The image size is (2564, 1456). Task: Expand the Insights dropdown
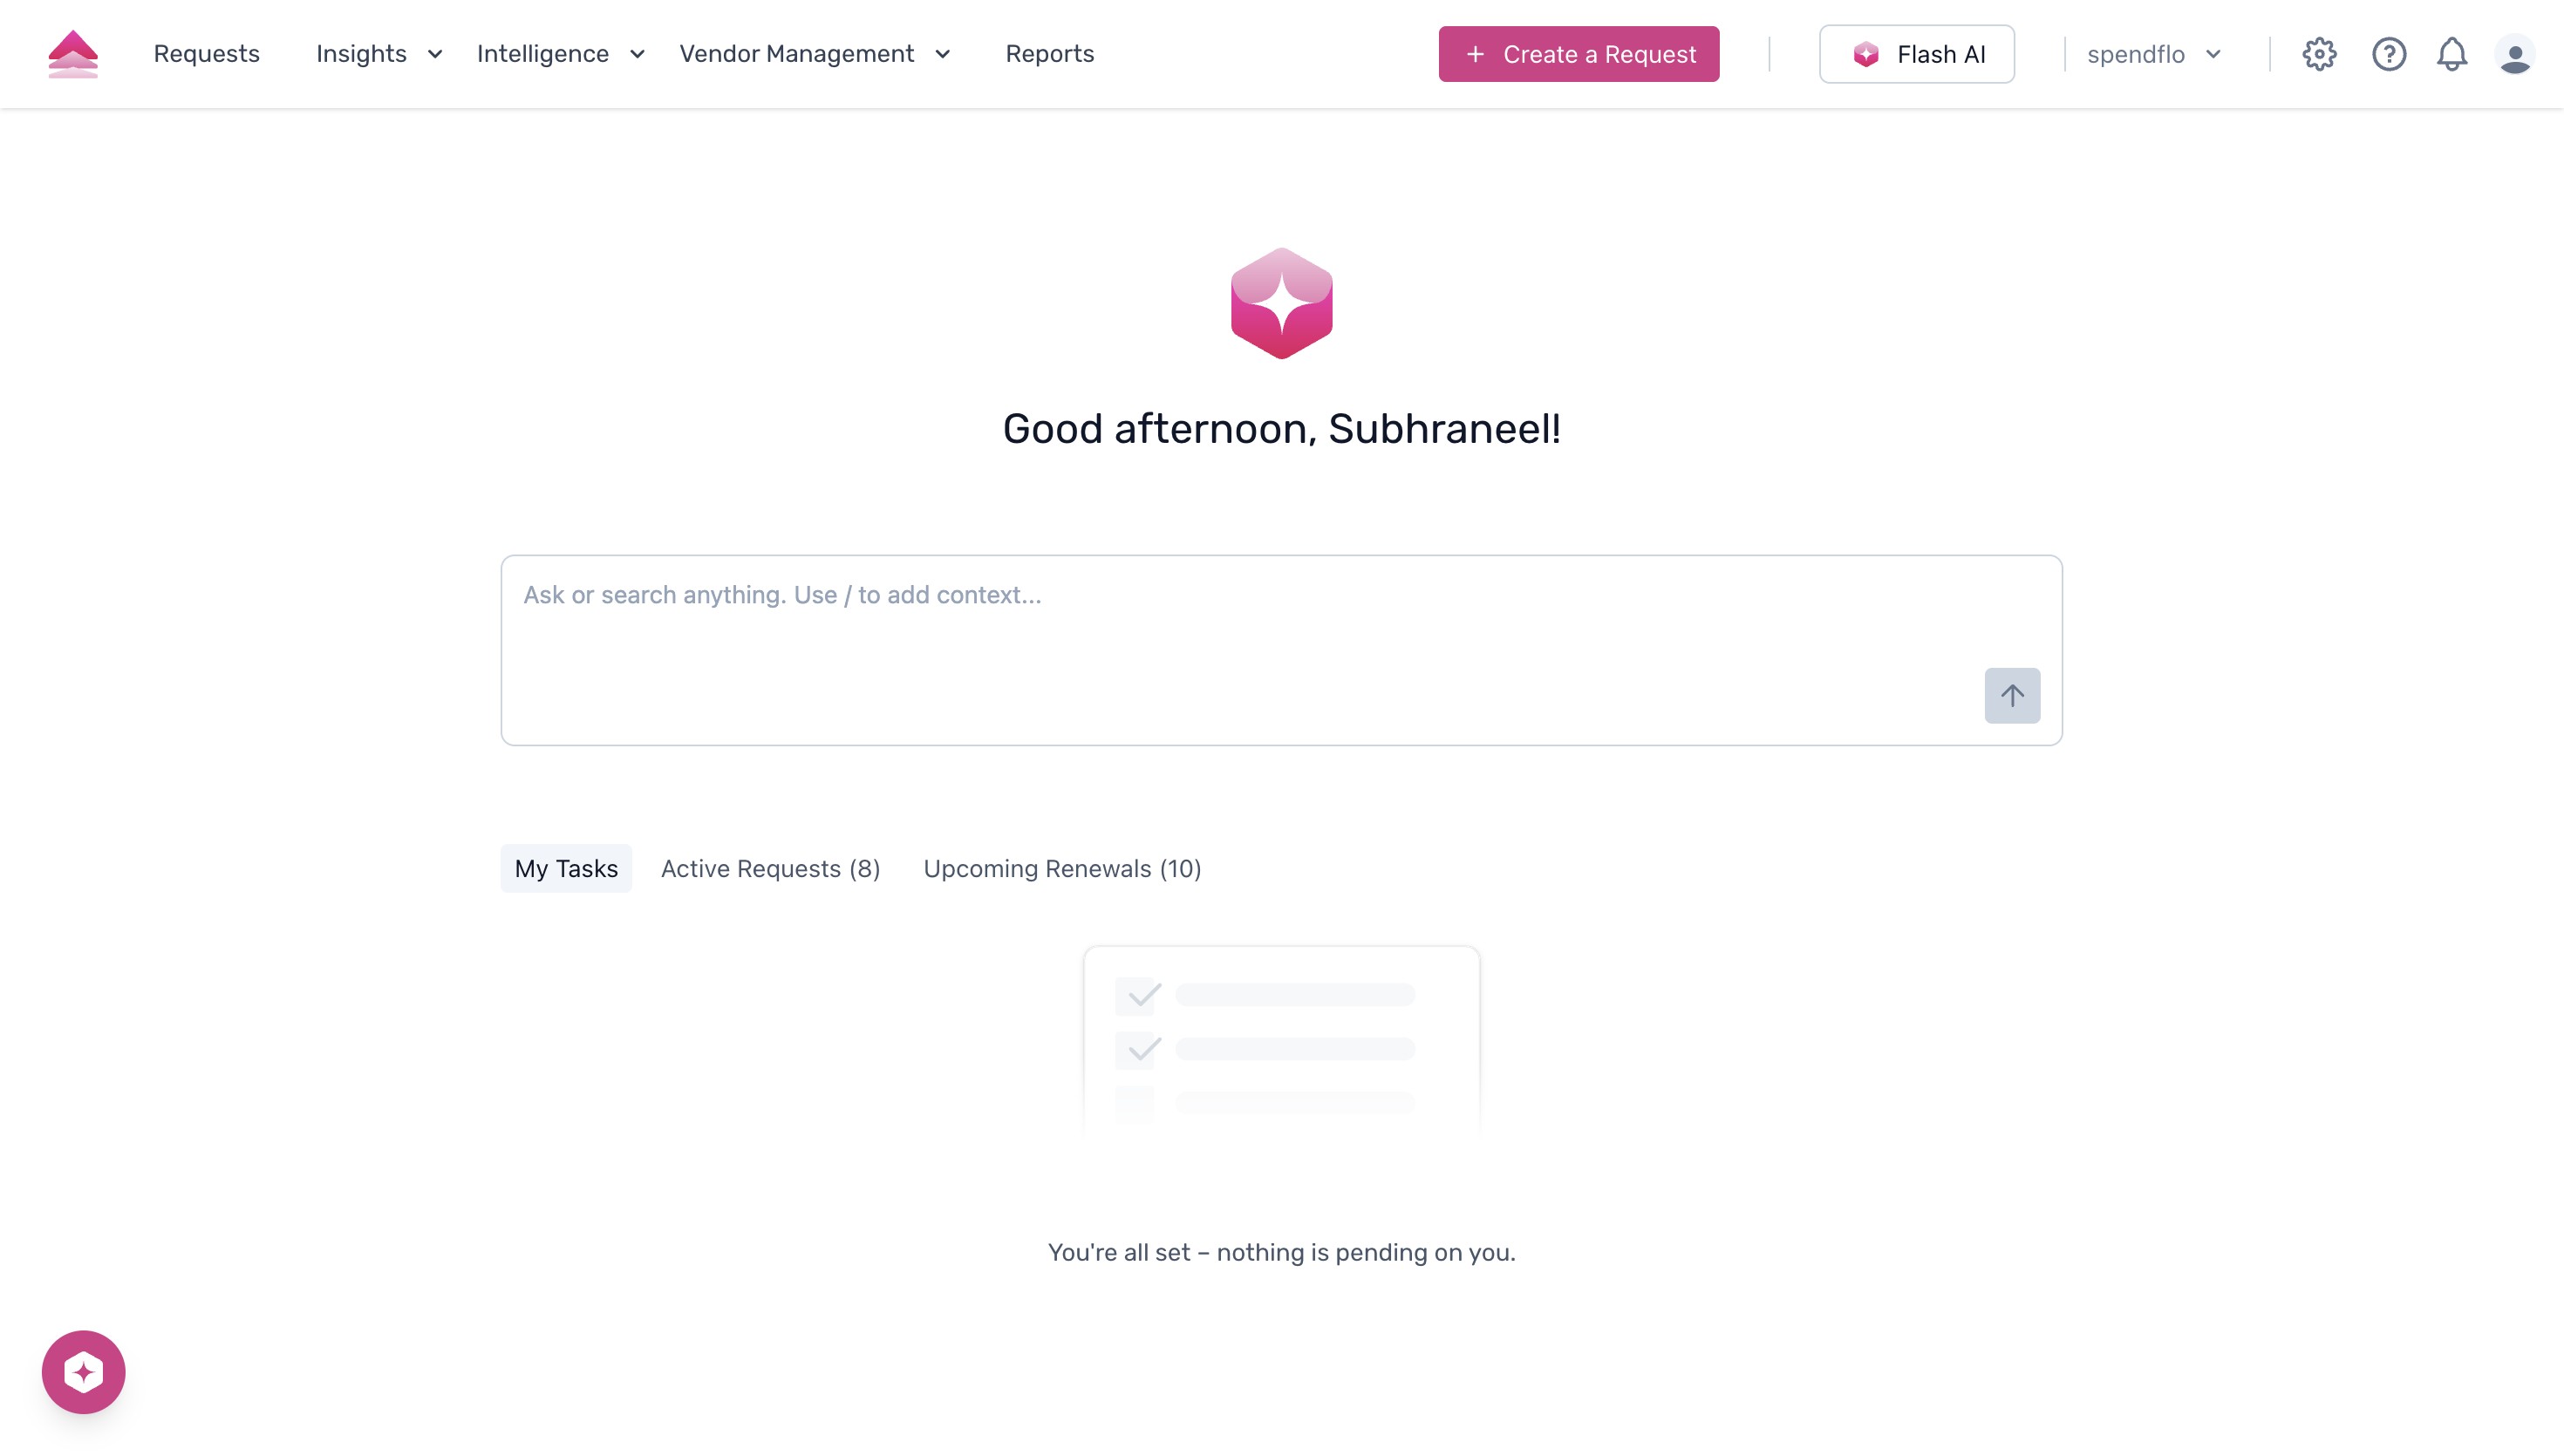click(x=377, y=54)
